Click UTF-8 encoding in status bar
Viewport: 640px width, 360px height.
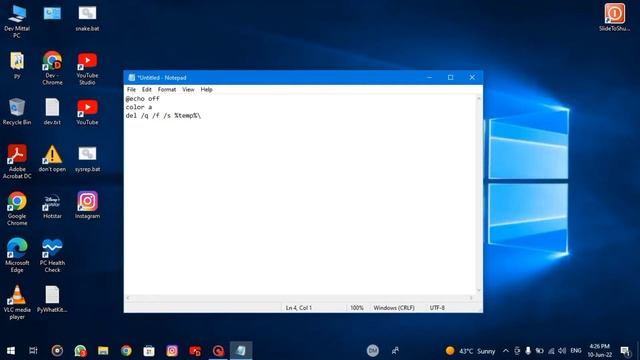(437, 308)
